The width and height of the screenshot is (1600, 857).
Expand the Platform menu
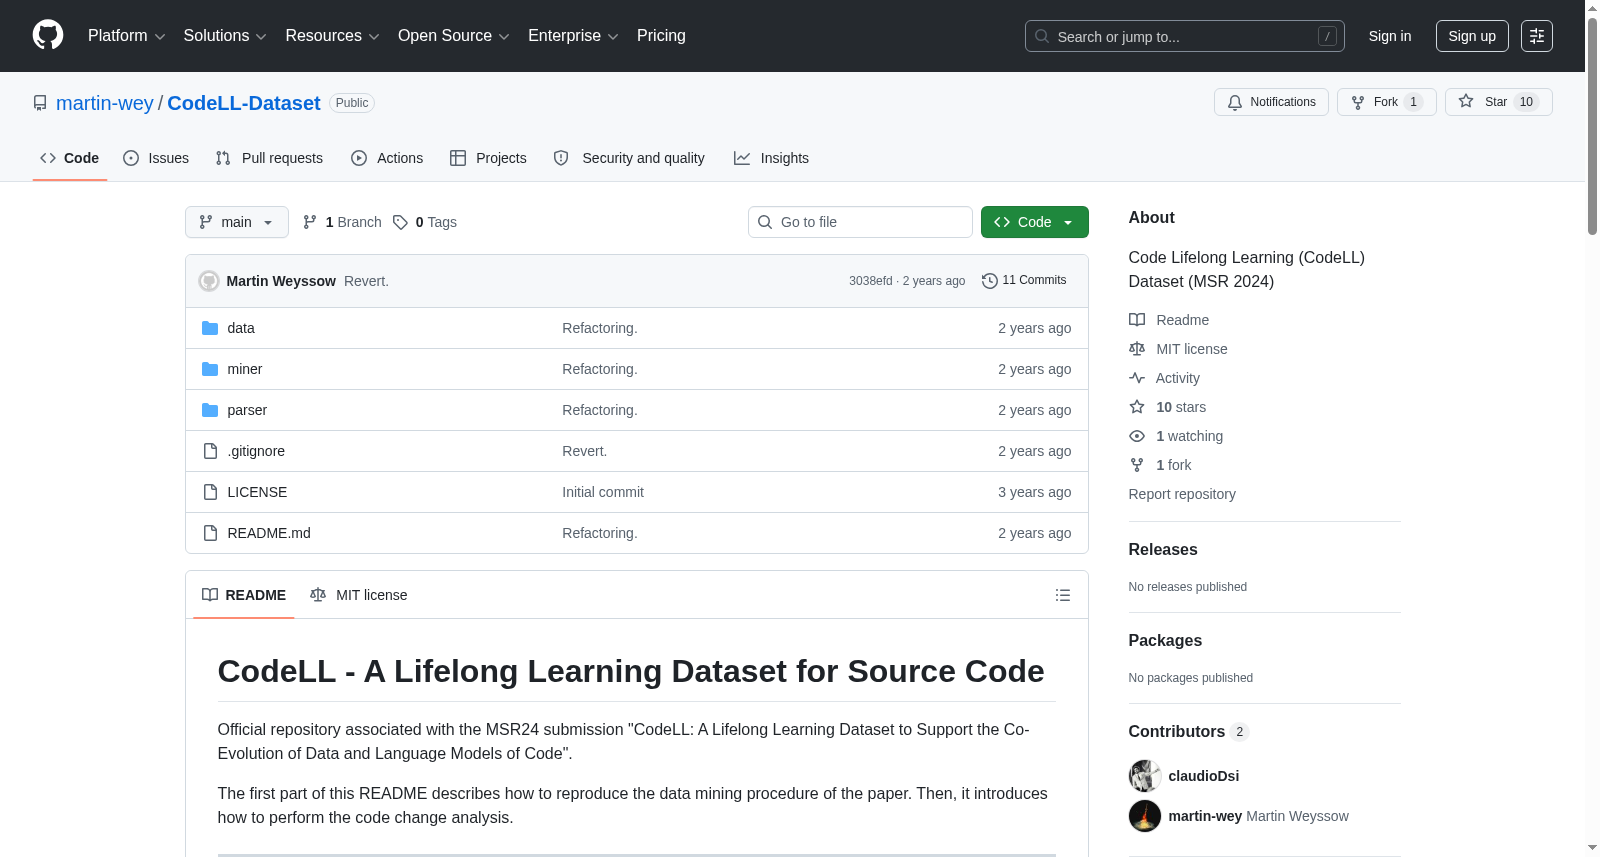coord(126,36)
